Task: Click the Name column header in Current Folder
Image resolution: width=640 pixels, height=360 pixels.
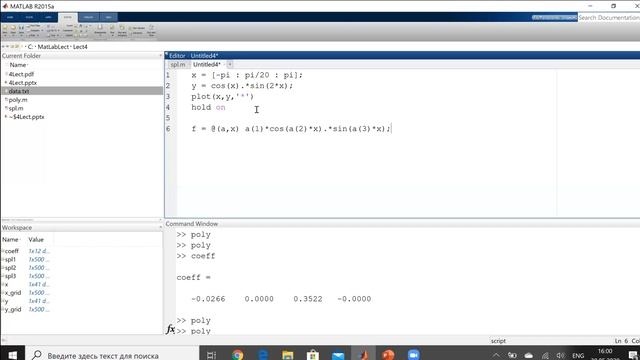Action: pyautogui.click(x=18, y=65)
